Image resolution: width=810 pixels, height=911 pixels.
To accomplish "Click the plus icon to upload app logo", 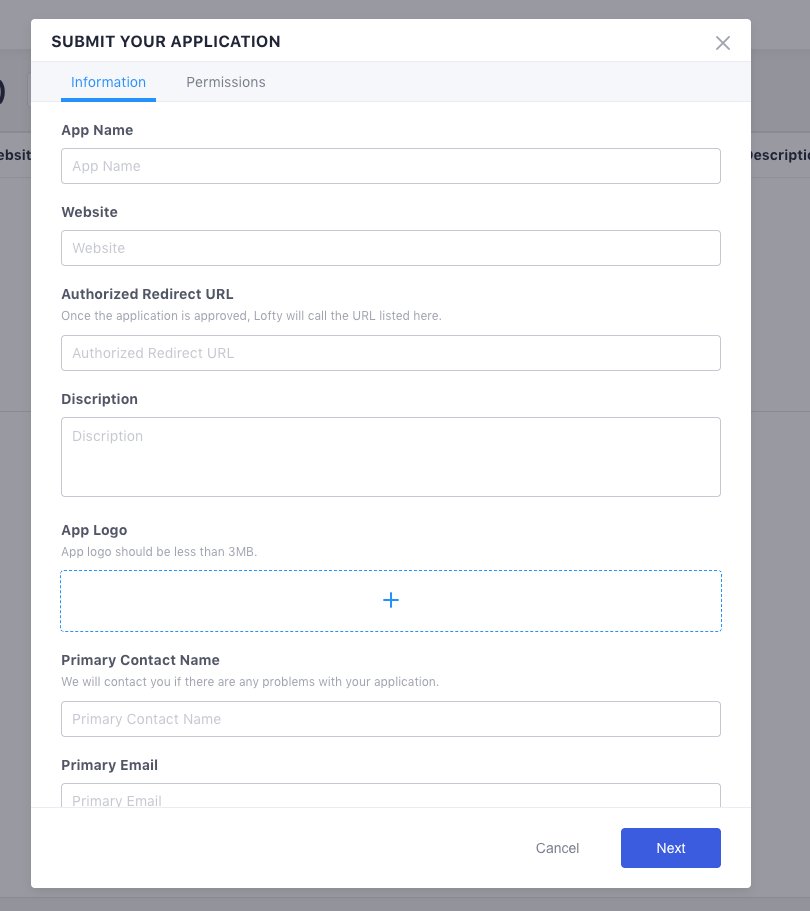I will click(391, 600).
